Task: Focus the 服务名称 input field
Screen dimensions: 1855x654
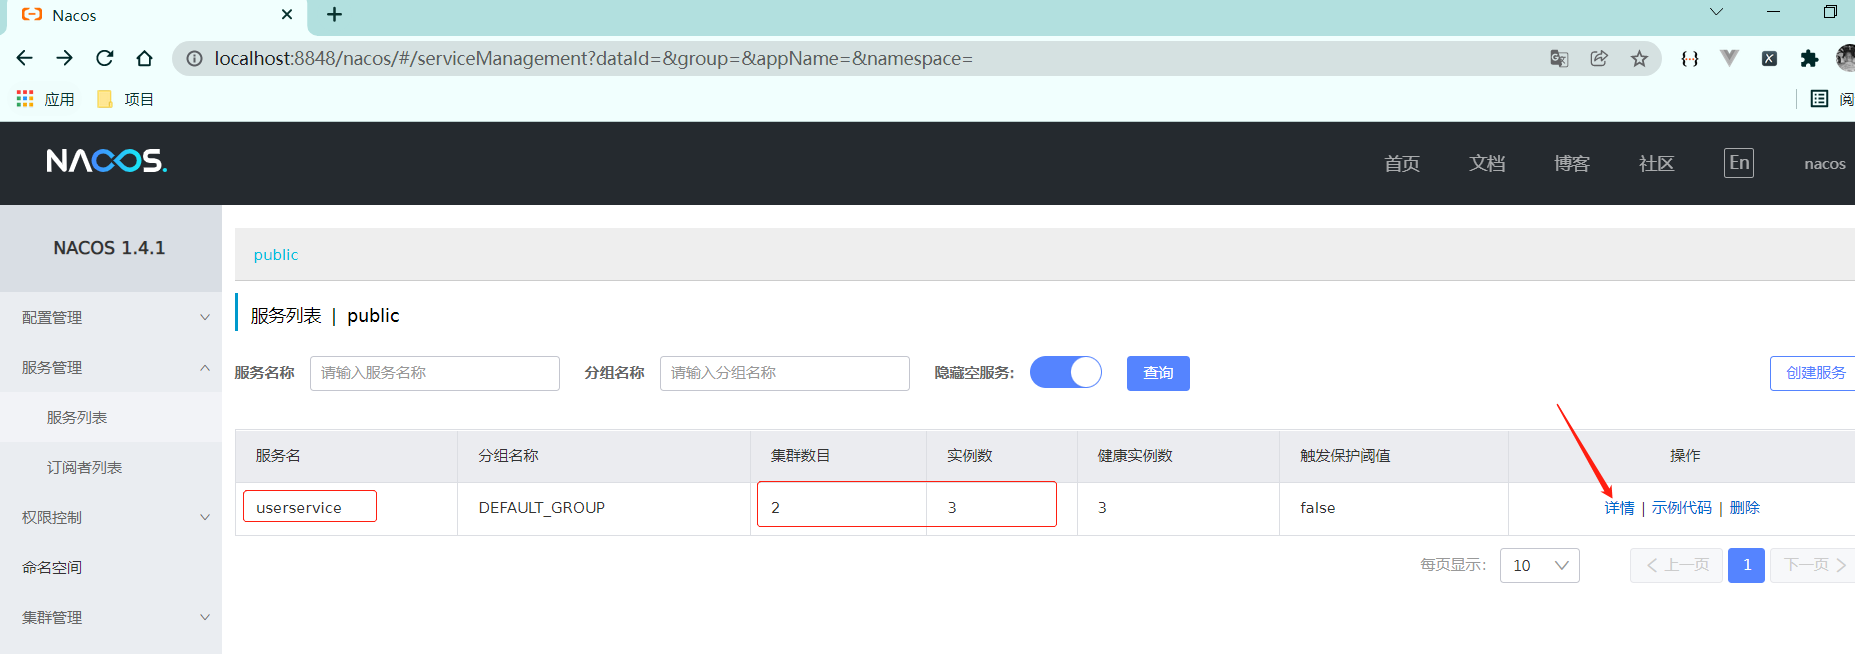Action: coord(435,373)
